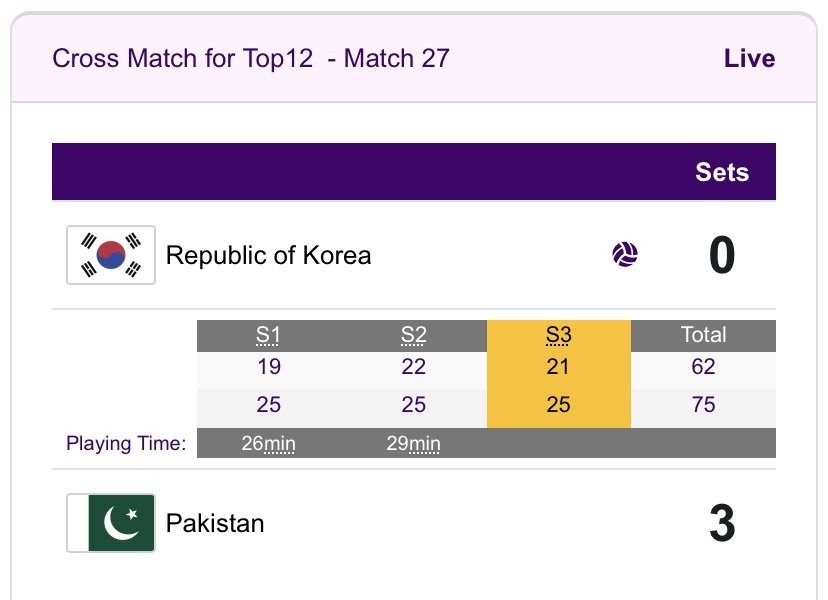Click Korea's total points 62
The height and width of the screenshot is (600, 828).
(x=703, y=367)
